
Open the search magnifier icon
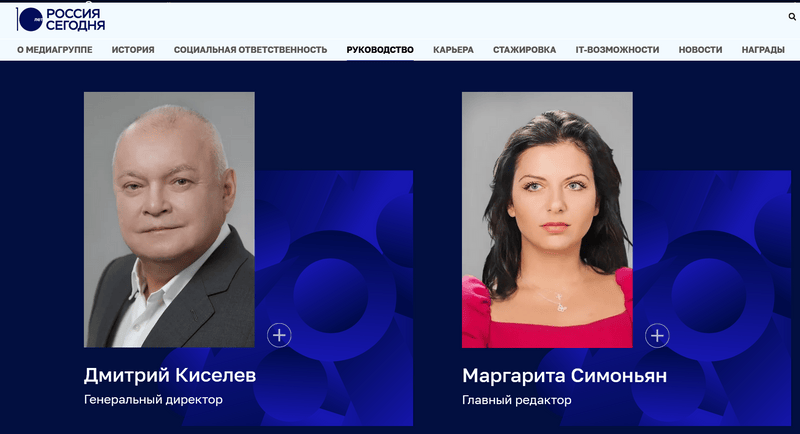pyautogui.click(x=792, y=17)
